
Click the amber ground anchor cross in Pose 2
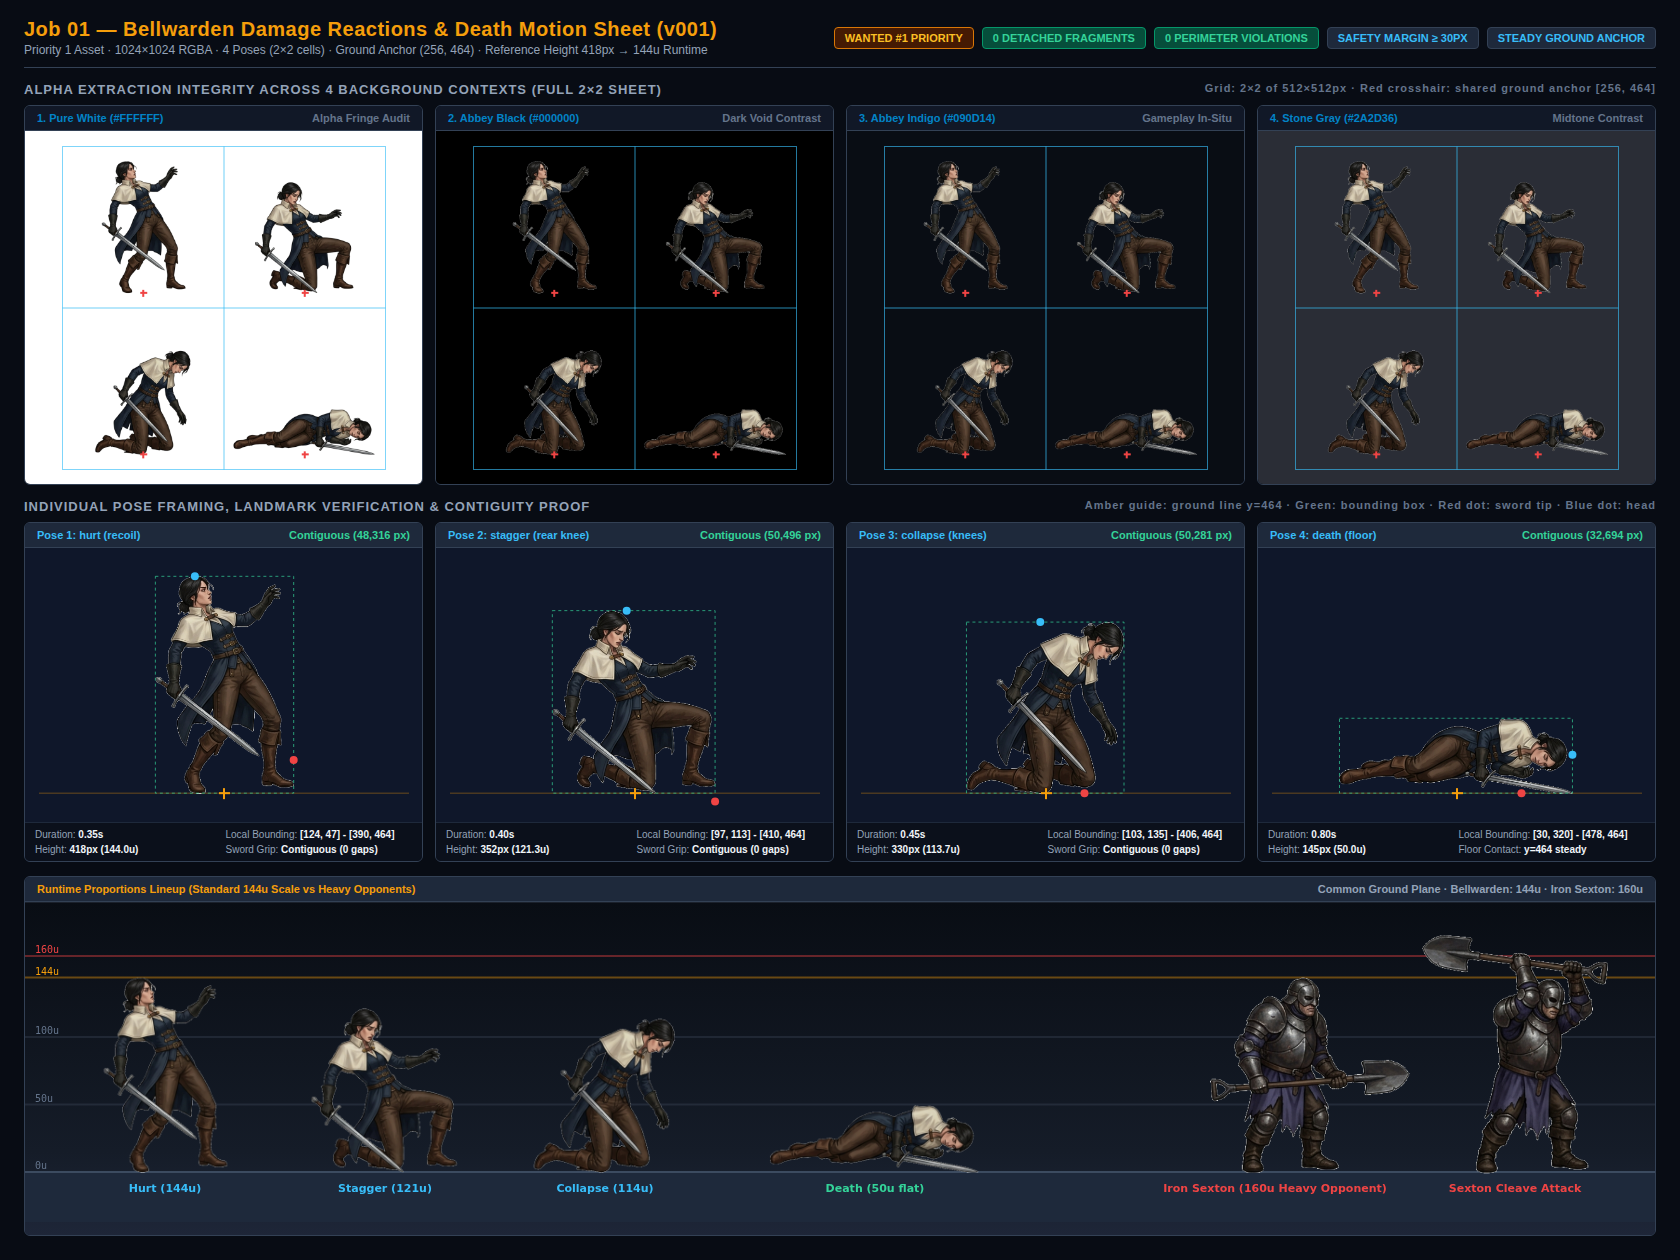[635, 793]
